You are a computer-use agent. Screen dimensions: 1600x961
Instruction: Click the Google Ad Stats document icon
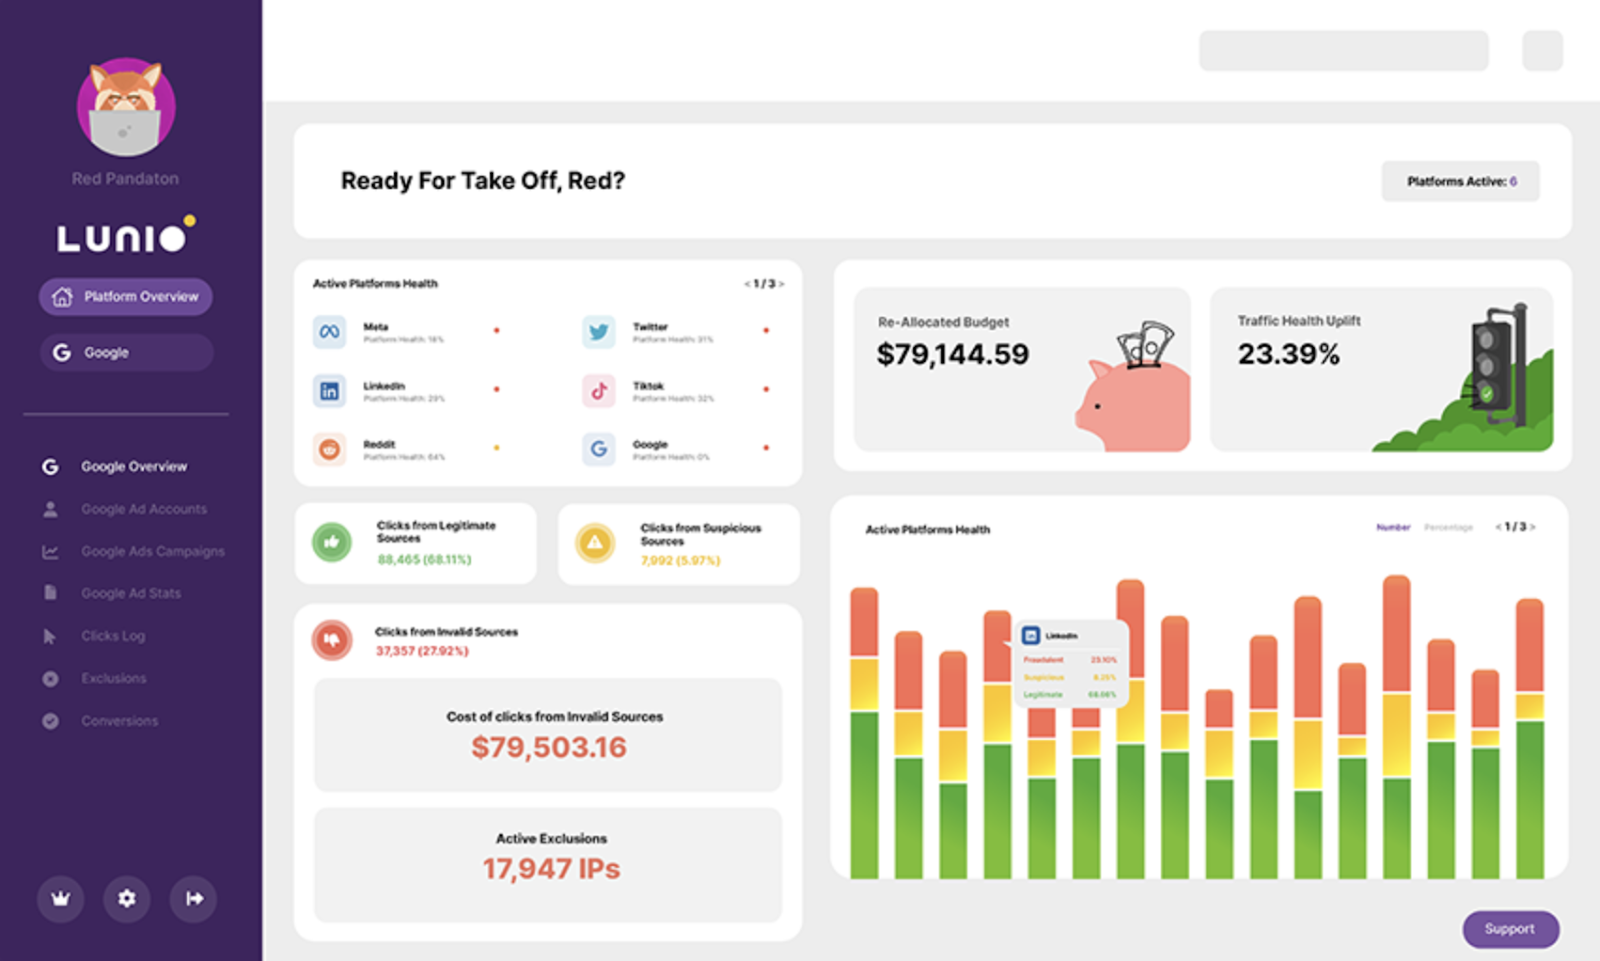50,593
